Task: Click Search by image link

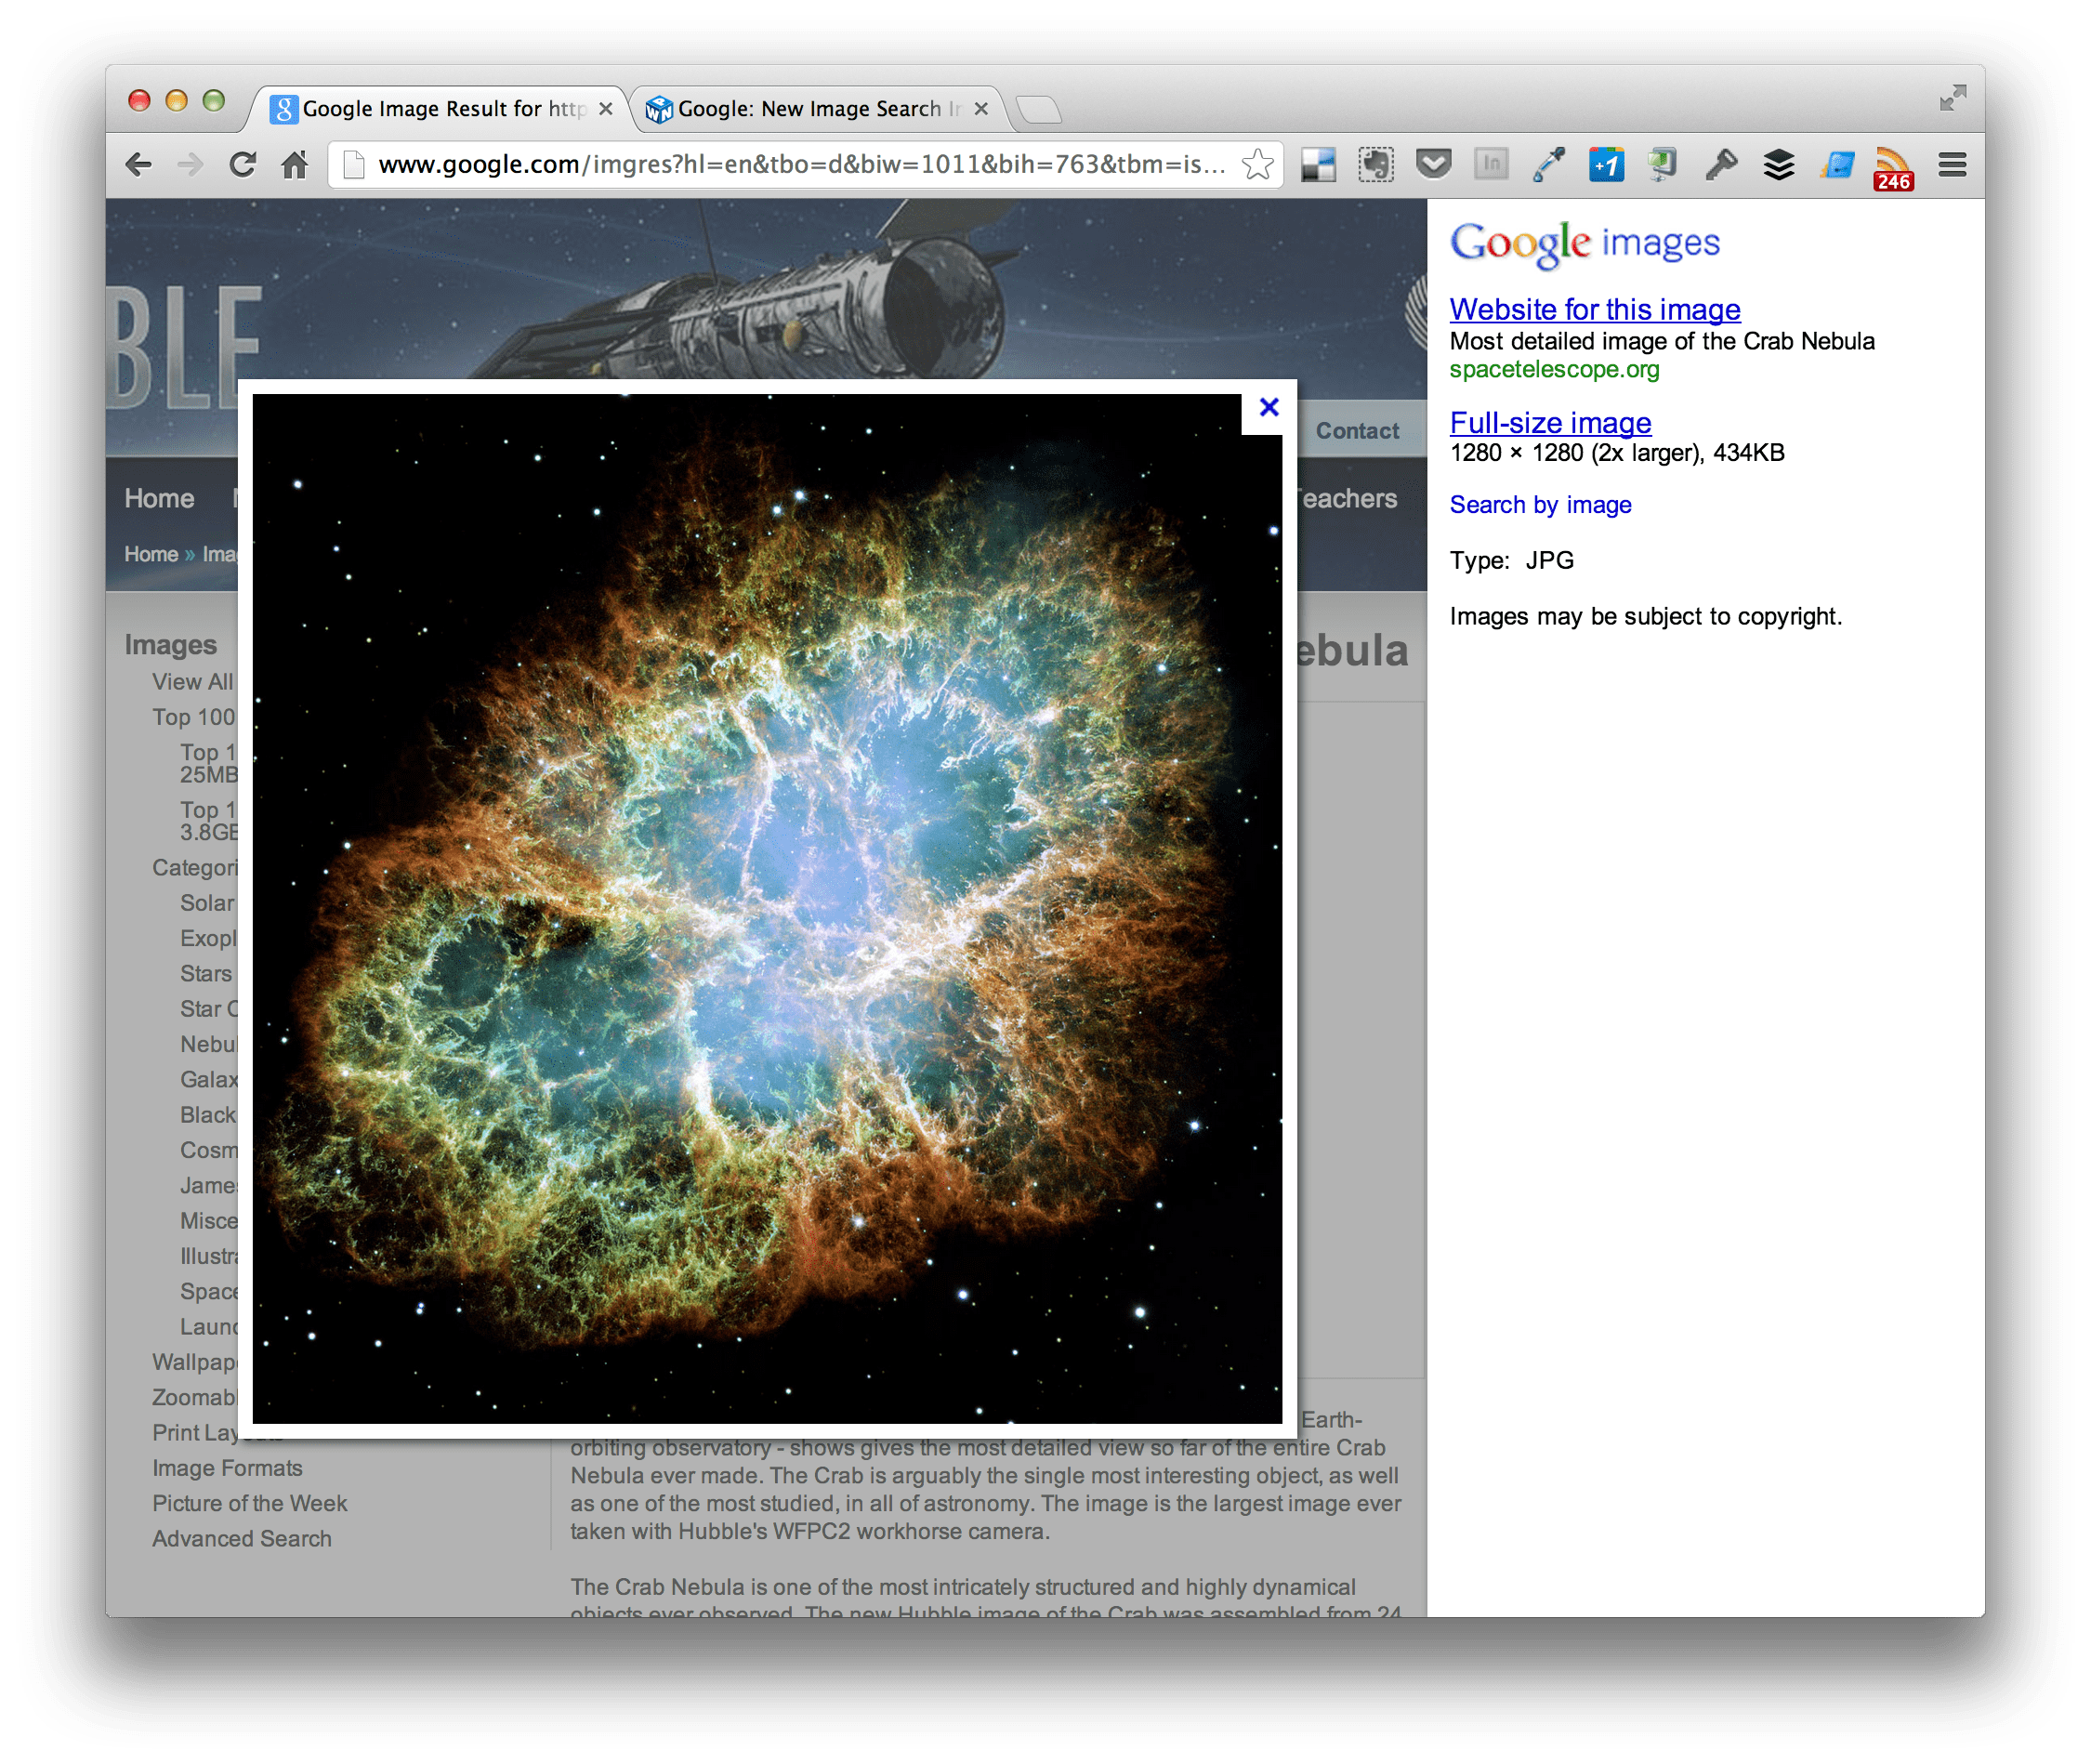Action: [1539, 505]
